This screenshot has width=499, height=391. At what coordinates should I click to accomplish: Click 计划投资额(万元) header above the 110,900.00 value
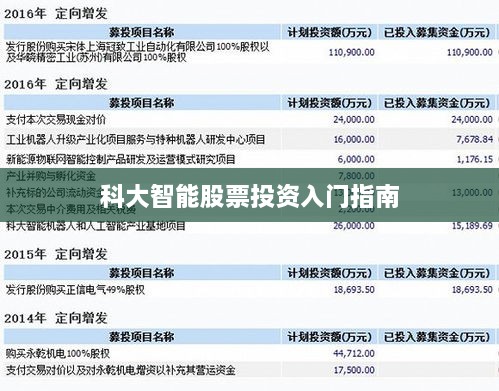[329, 33]
